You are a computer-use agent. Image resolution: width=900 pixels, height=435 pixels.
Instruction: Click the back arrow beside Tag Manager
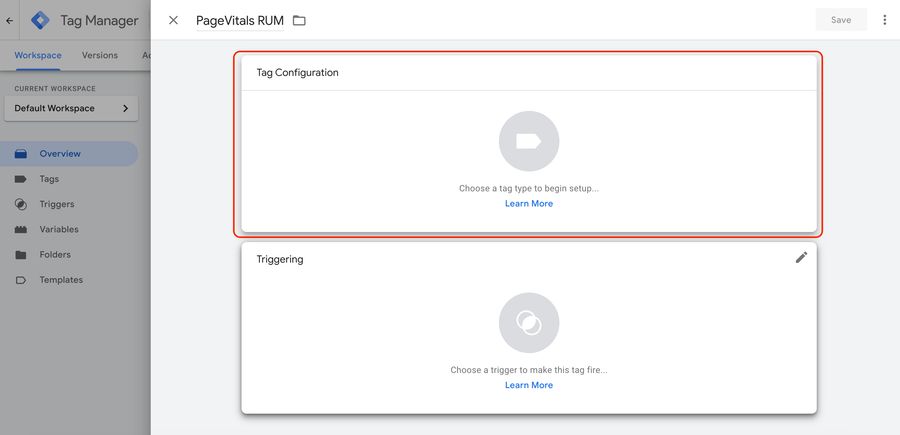tap(9, 21)
